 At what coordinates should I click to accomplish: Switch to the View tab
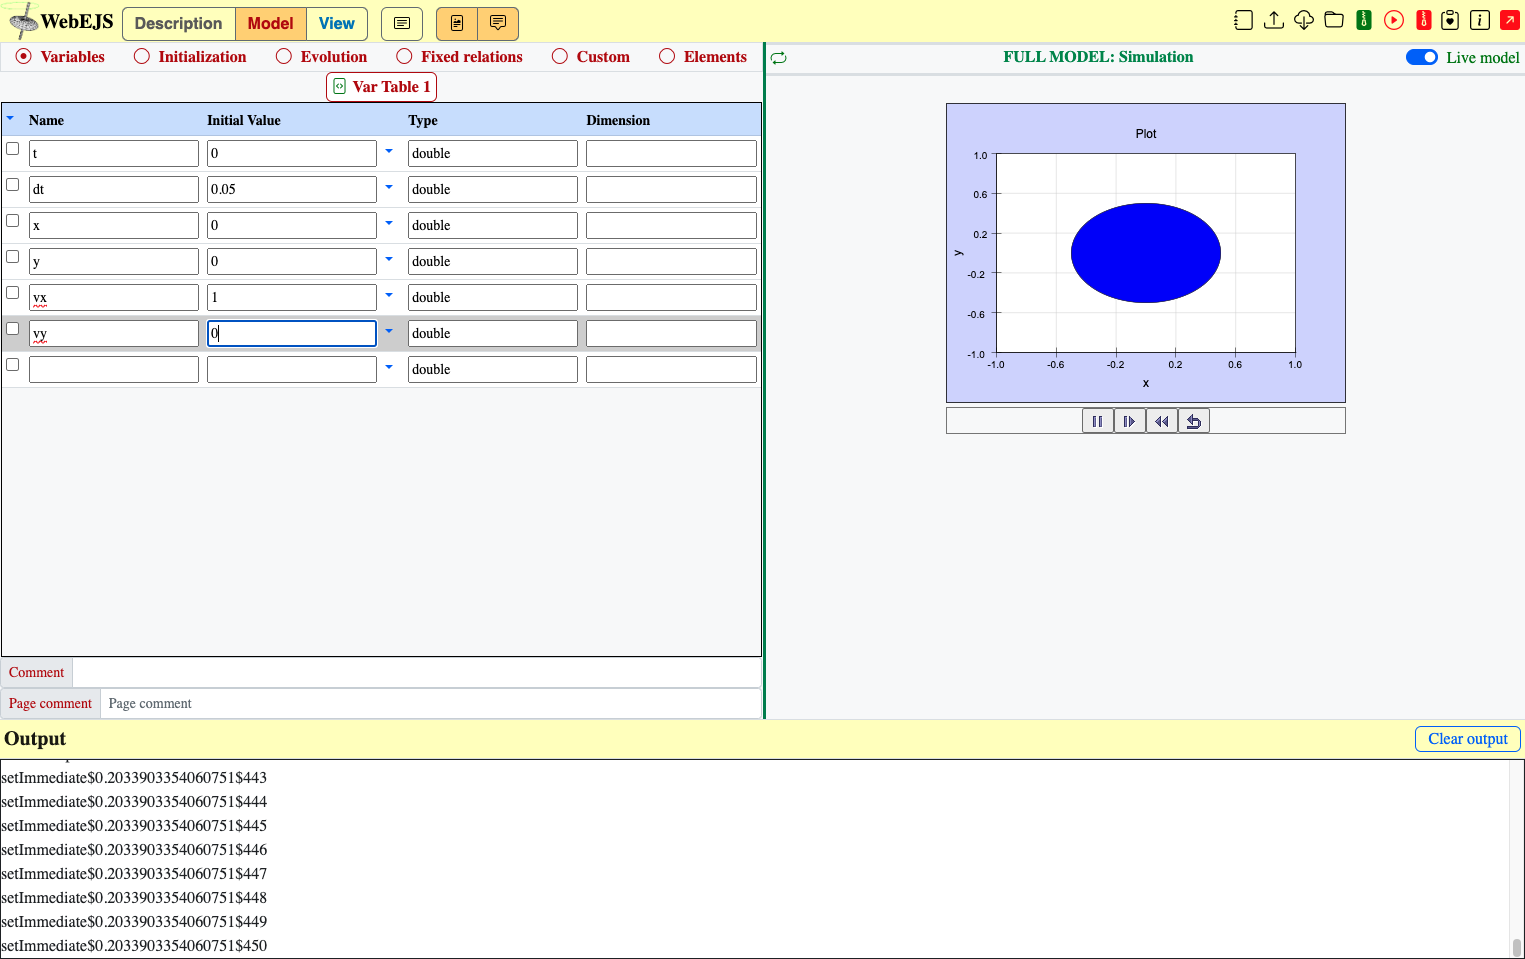tap(337, 23)
